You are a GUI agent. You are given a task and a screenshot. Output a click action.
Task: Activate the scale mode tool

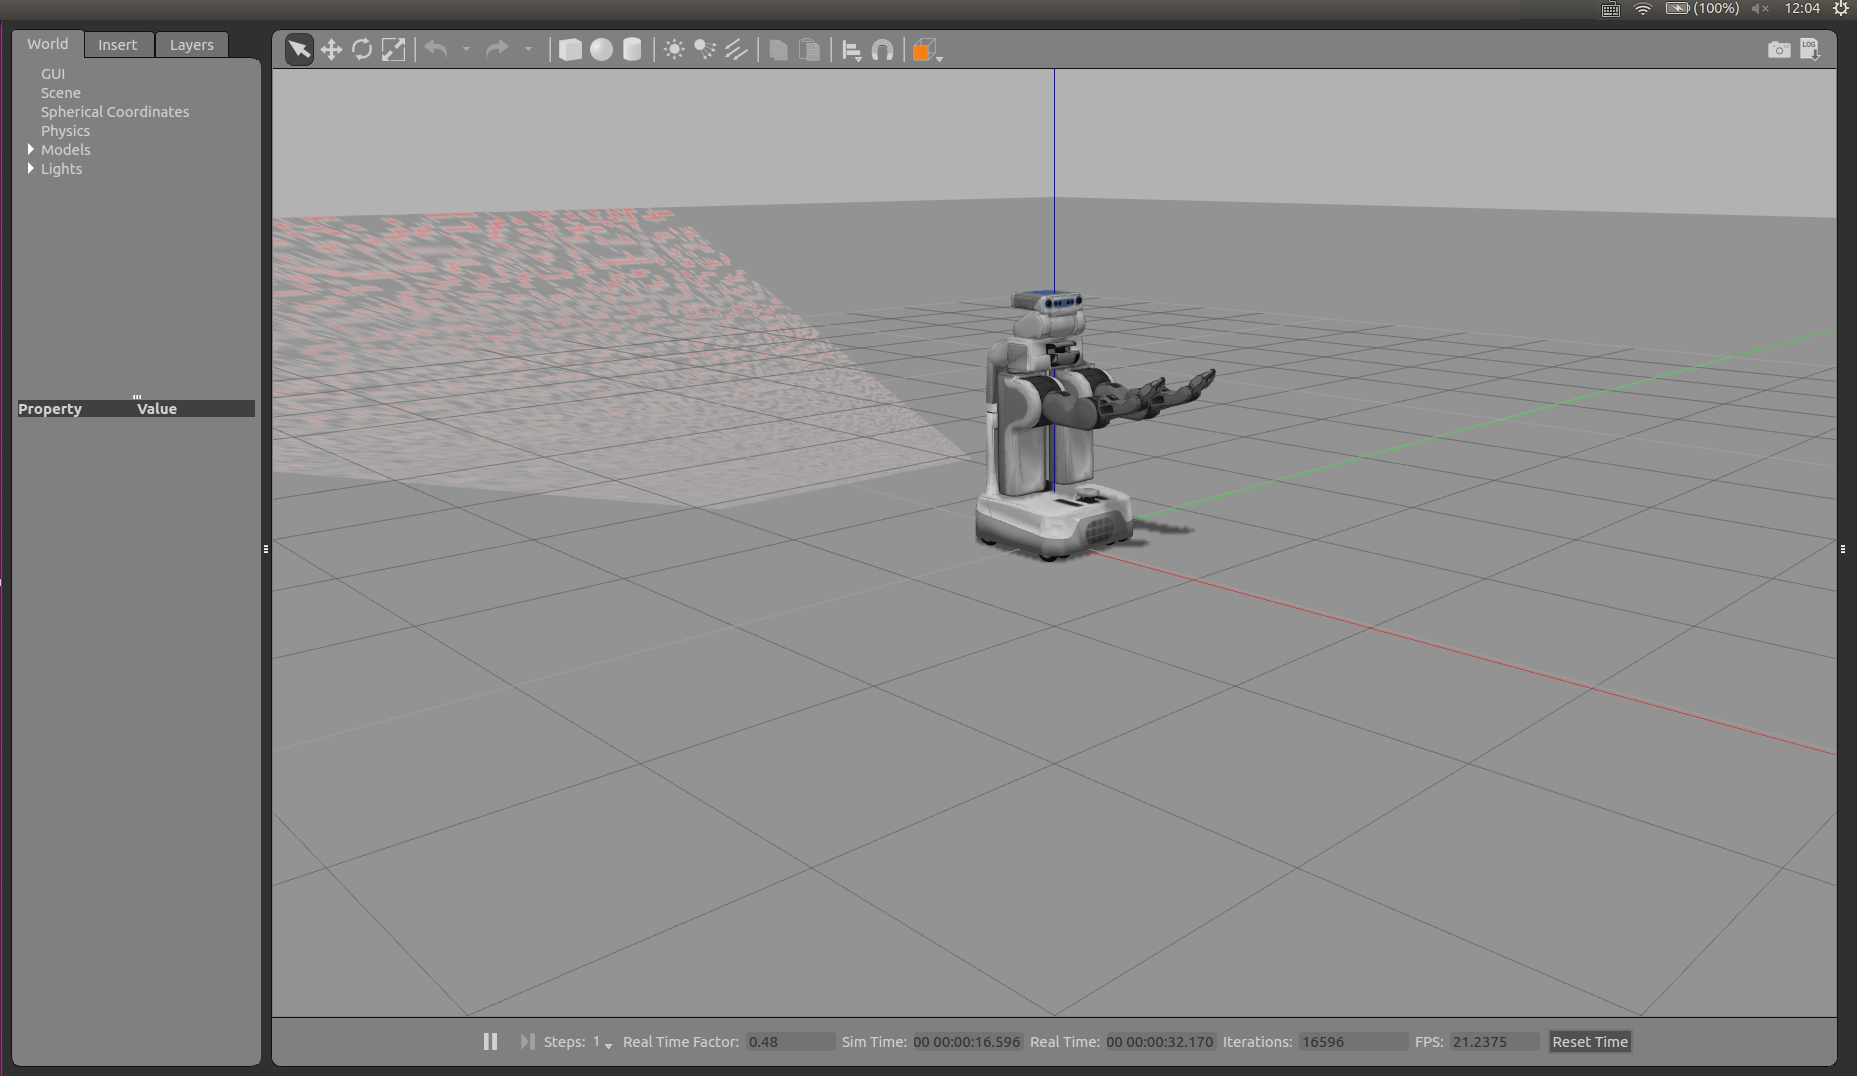click(x=394, y=49)
